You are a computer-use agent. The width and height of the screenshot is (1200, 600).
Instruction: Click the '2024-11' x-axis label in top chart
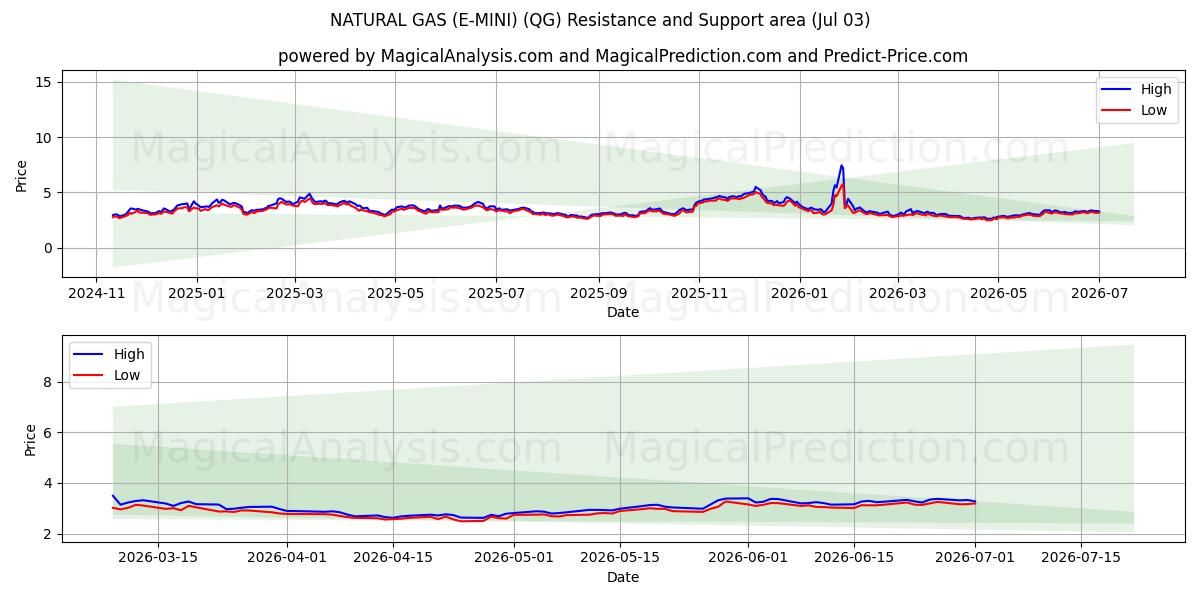(x=96, y=295)
